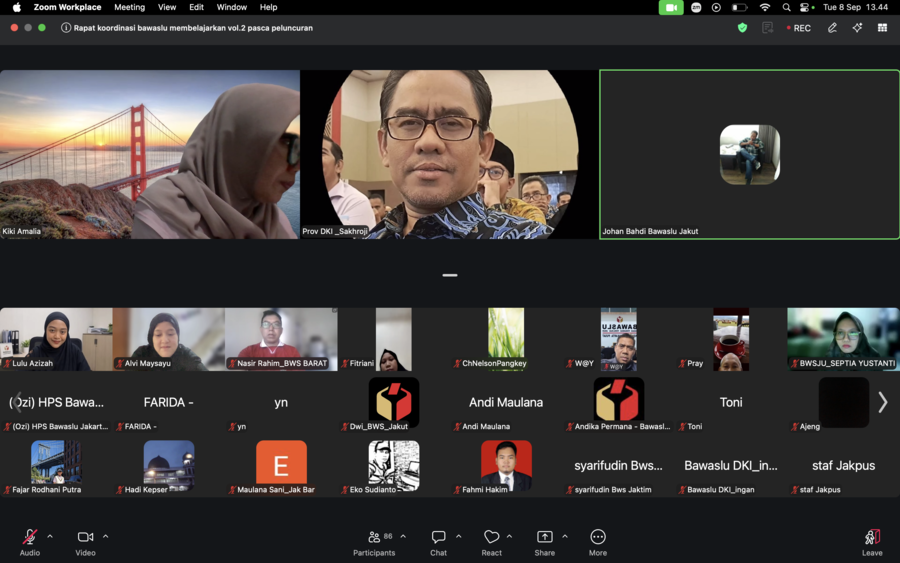Image resolution: width=900 pixels, height=563 pixels.
Task: Select BWSJU_SEPTIA YUSTANTI thumbnail
Action: pyautogui.click(x=843, y=339)
